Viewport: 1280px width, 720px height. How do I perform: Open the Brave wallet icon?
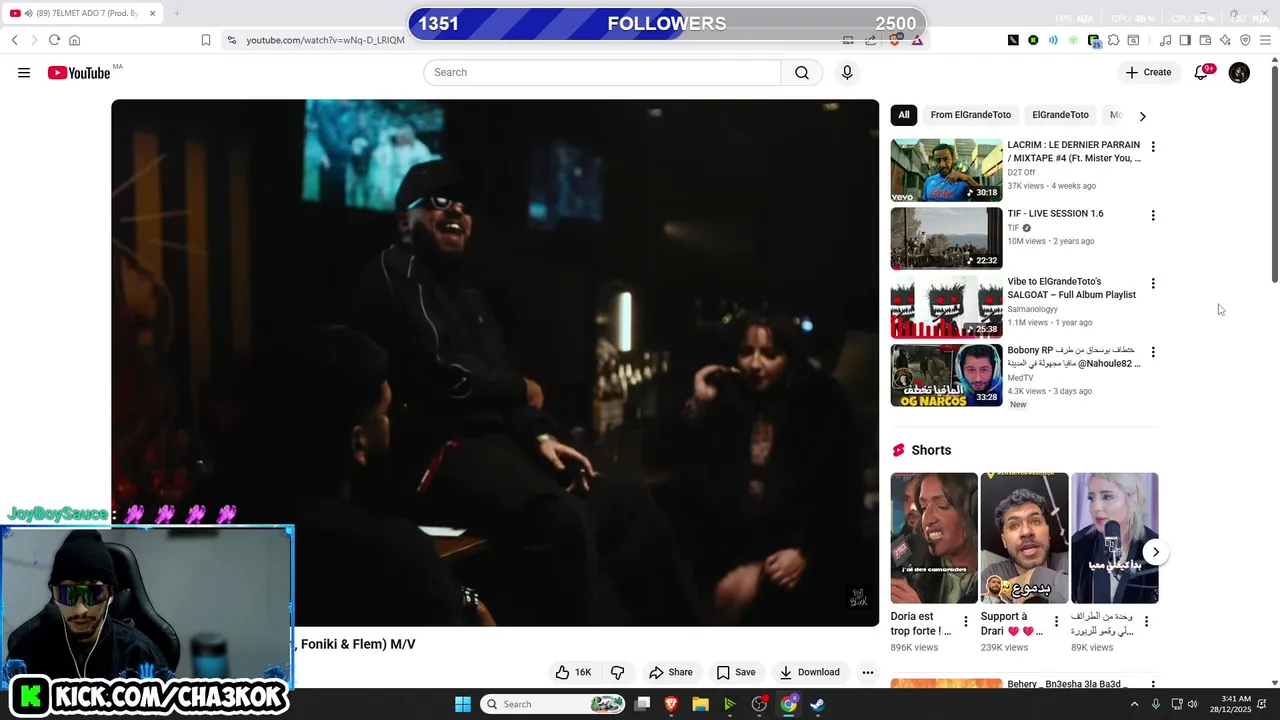(1205, 40)
